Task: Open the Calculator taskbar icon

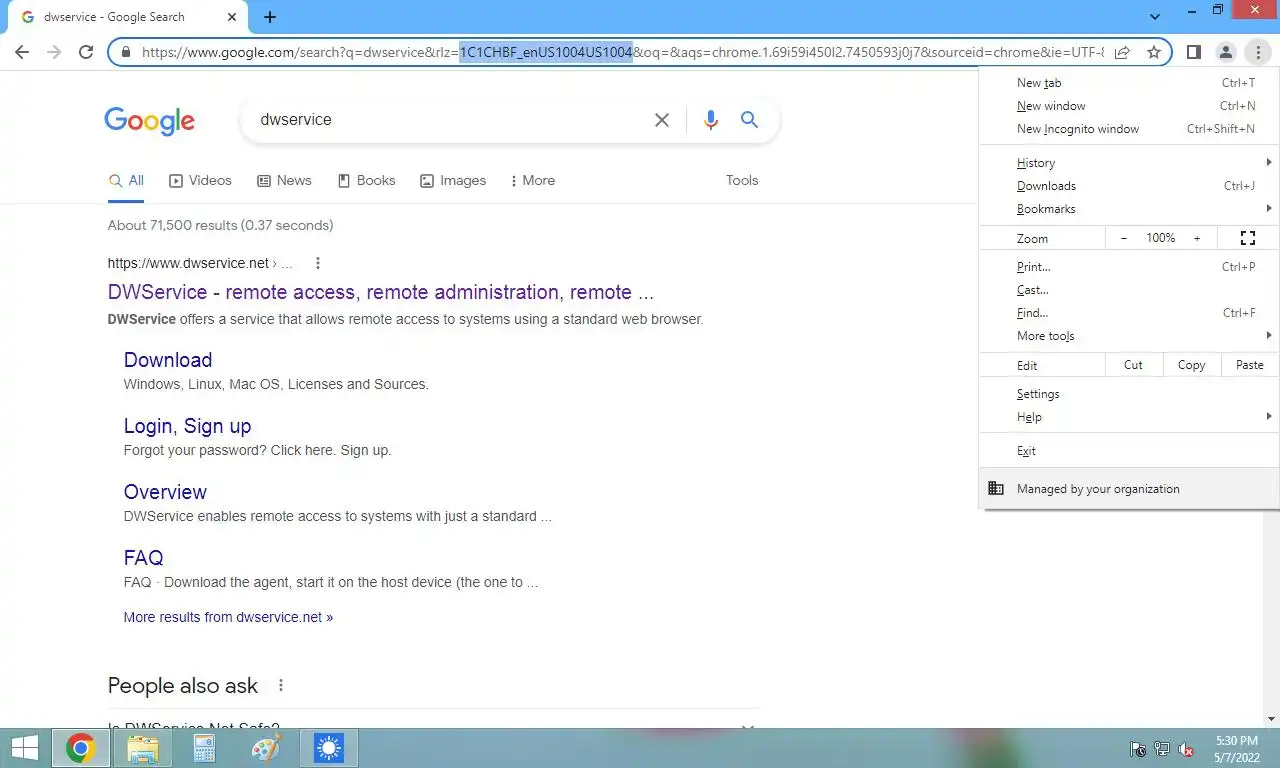Action: [x=204, y=747]
